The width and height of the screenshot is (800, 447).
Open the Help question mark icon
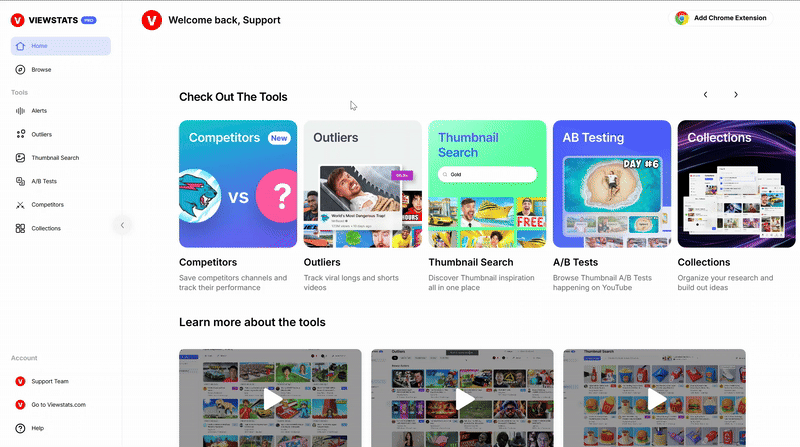[20, 428]
